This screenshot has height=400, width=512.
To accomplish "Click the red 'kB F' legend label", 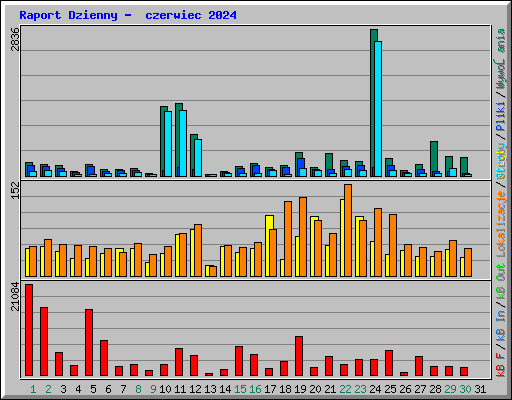I will [x=501, y=365].
